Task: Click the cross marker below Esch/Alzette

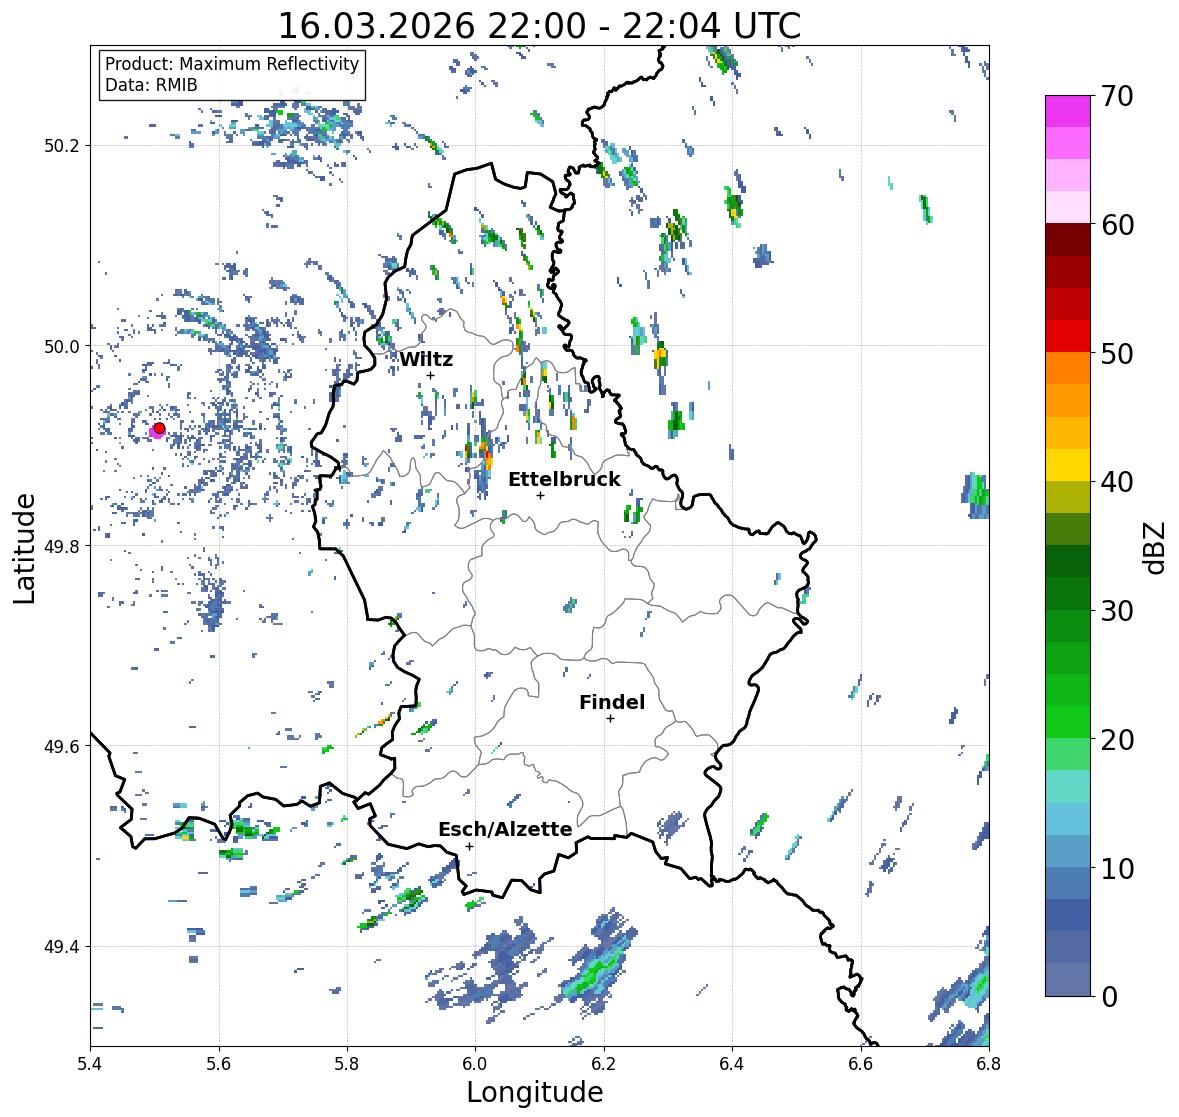Action: click(469, 846)
